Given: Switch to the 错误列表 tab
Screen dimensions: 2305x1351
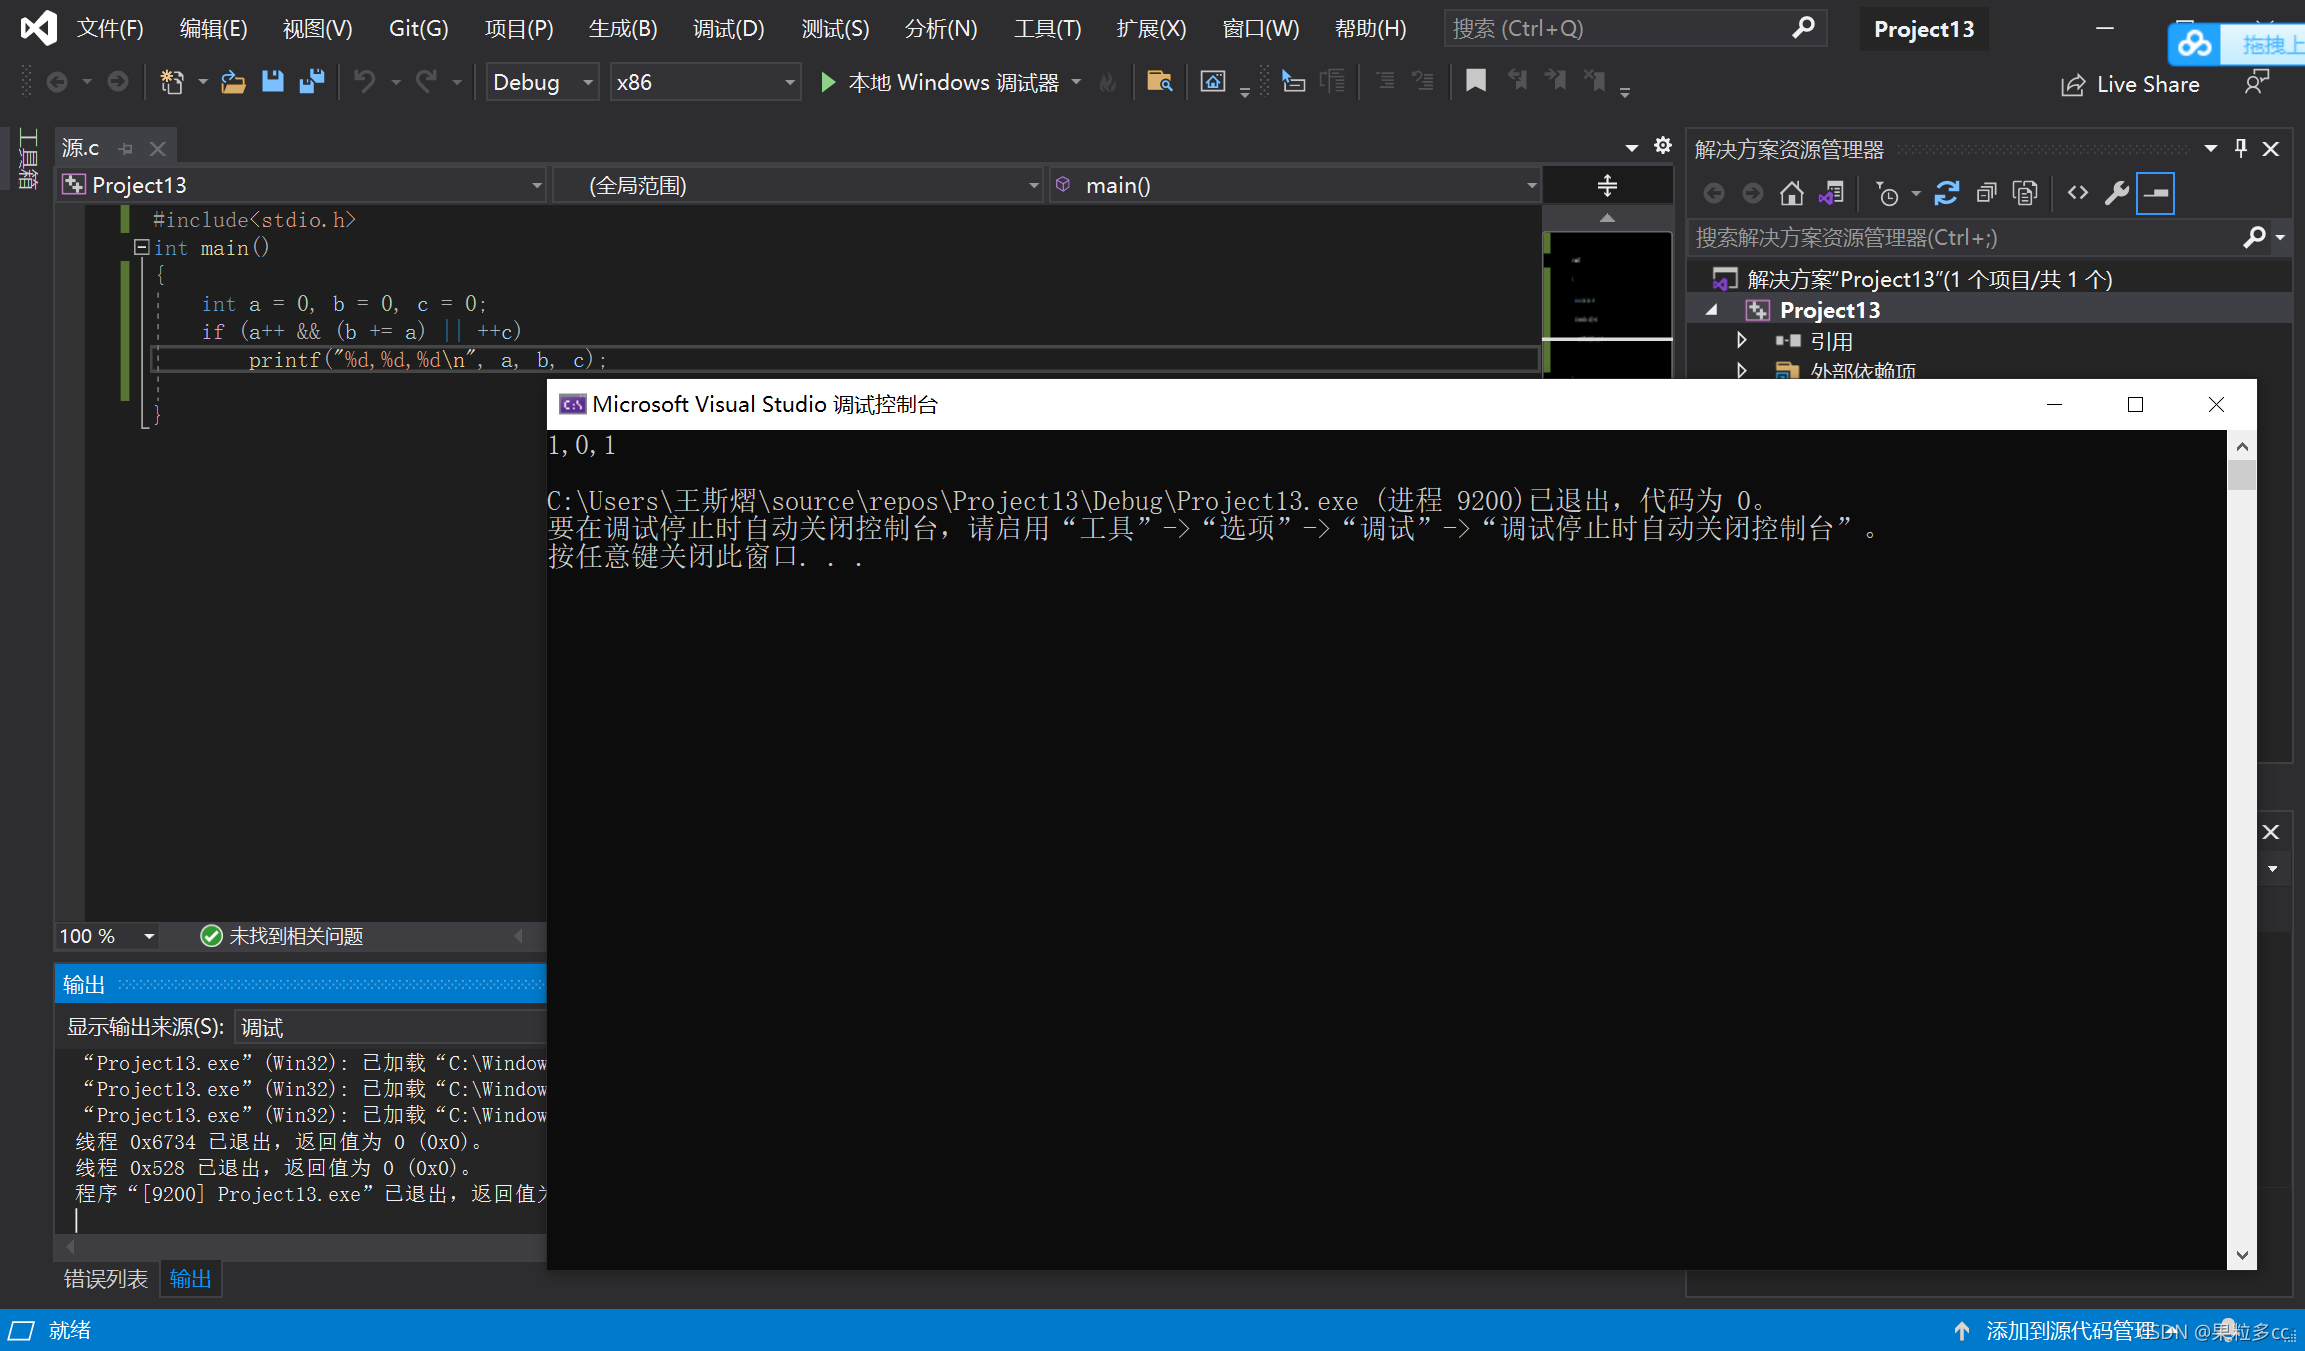Looking at the screenshot, I should click(105, 1279).
